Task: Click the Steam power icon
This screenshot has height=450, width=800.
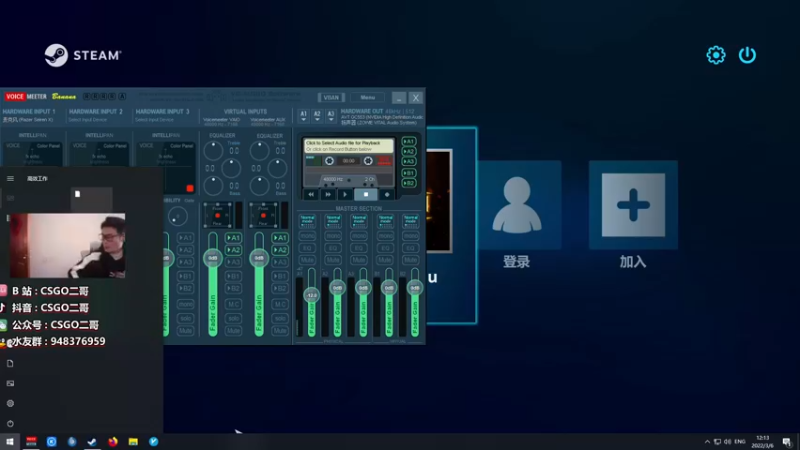Action: [747, 55]
